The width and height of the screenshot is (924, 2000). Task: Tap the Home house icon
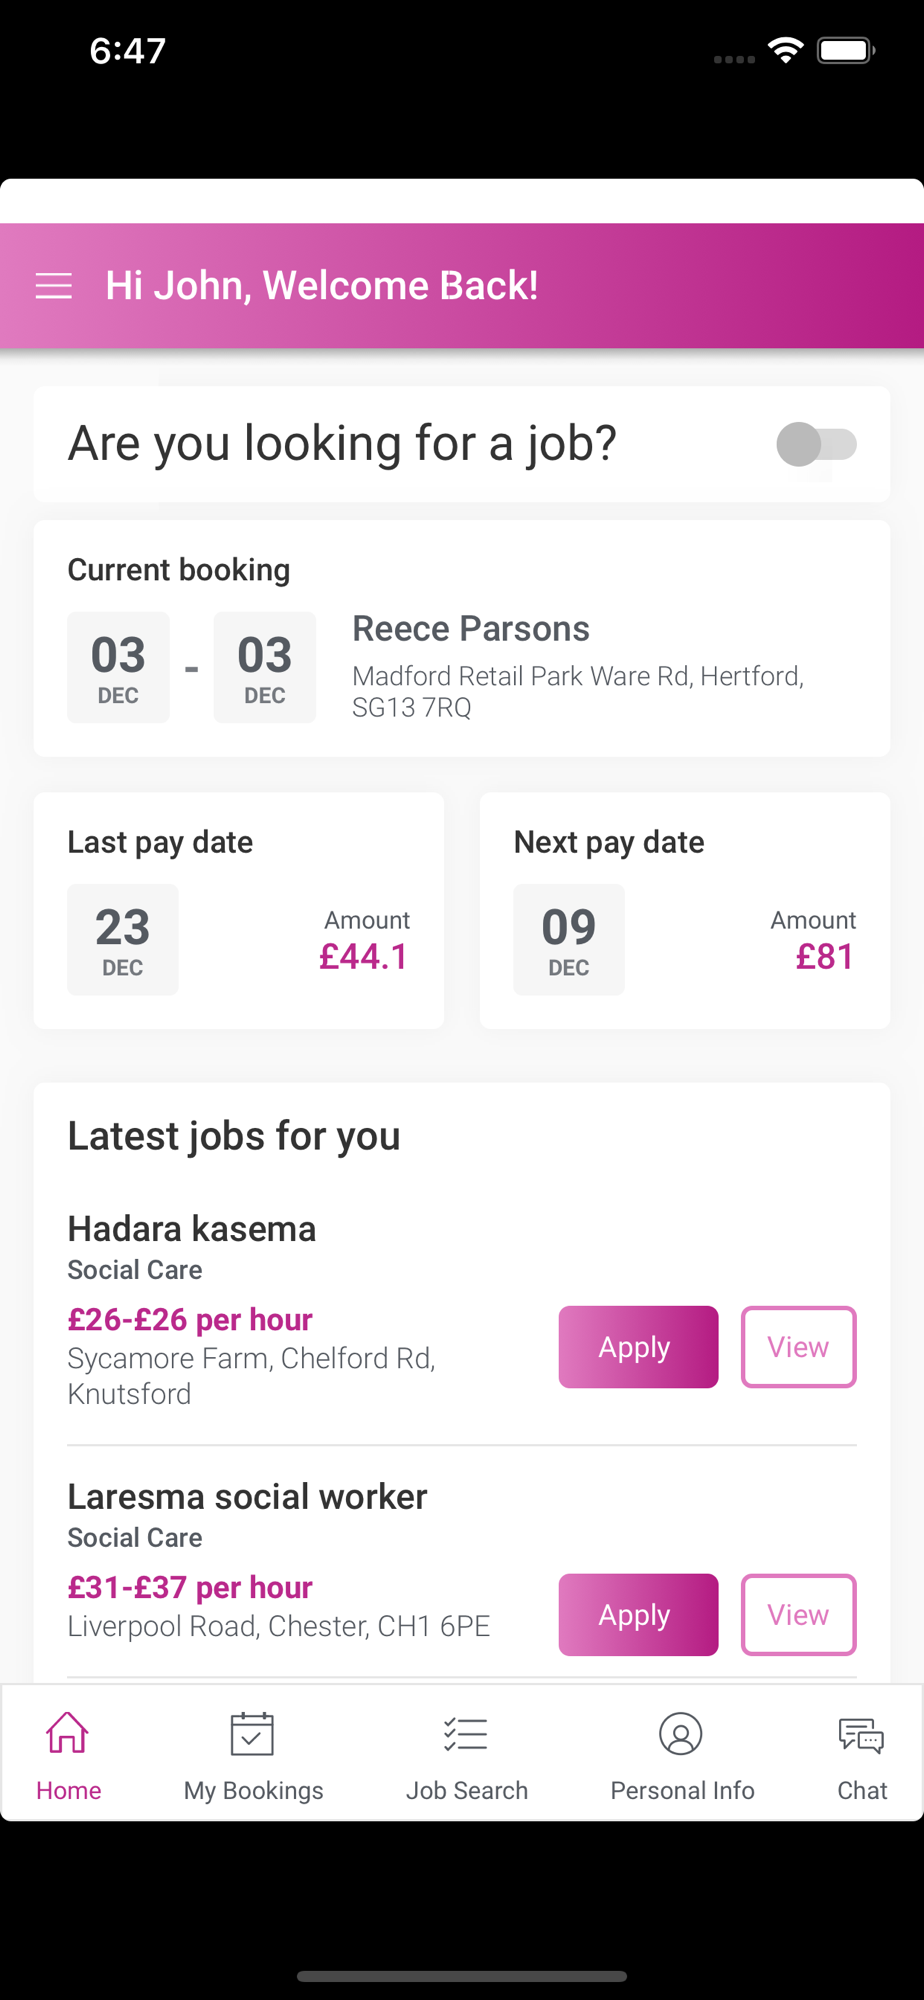coord(67,1733)
